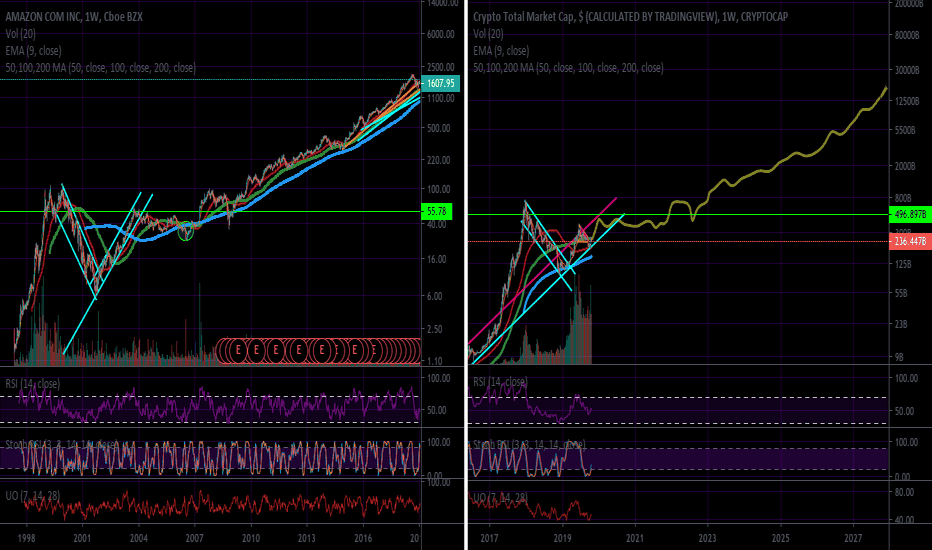Select UO (7, 14, 28) label in Crypto chart
Image resolution: width=932 pixels, height=550 pixels.
500,497
